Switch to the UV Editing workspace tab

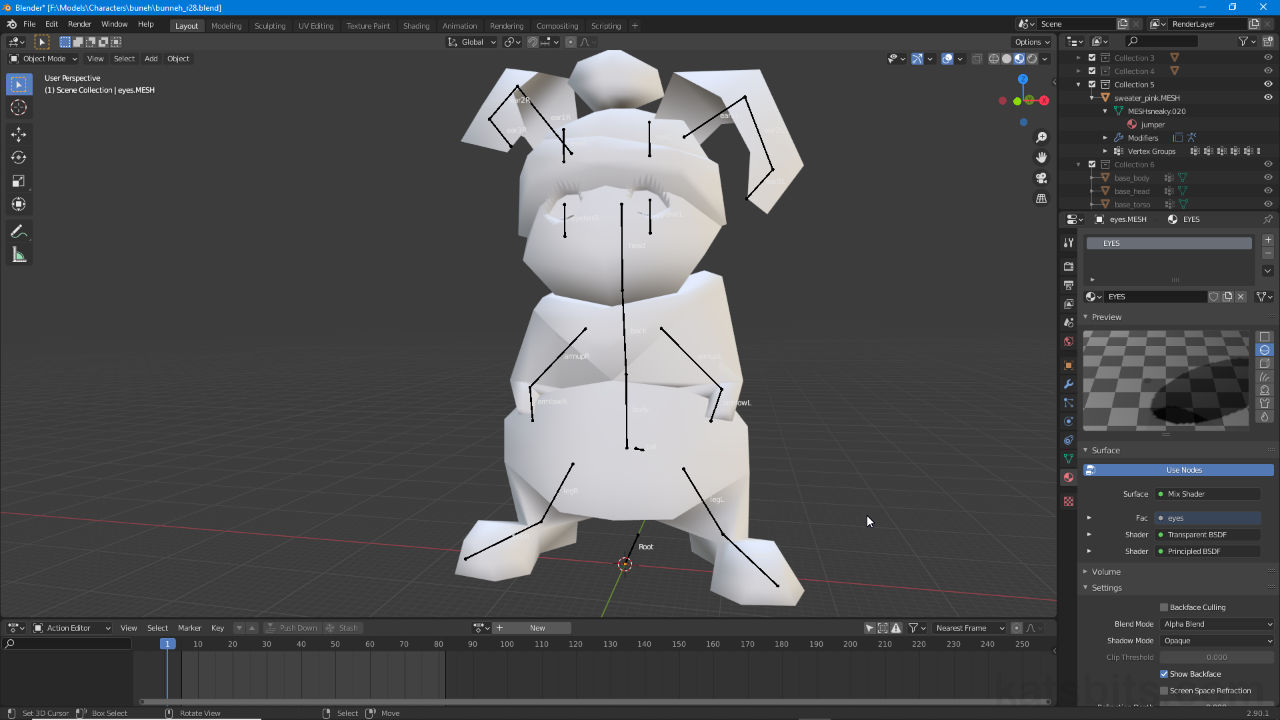click(316, 26)
